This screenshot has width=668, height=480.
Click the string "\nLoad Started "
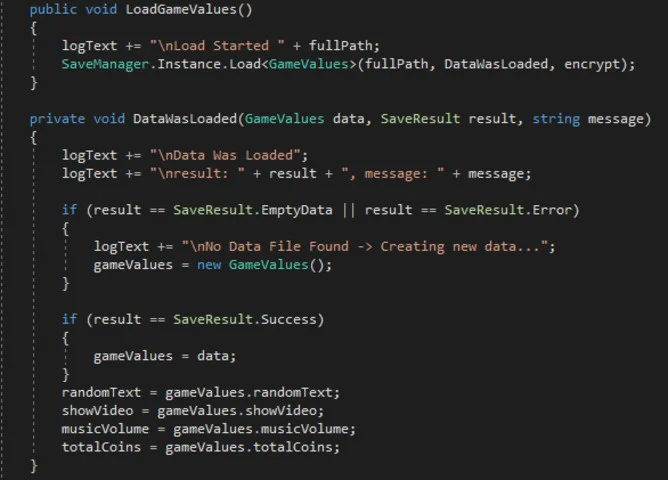[217, 46]
